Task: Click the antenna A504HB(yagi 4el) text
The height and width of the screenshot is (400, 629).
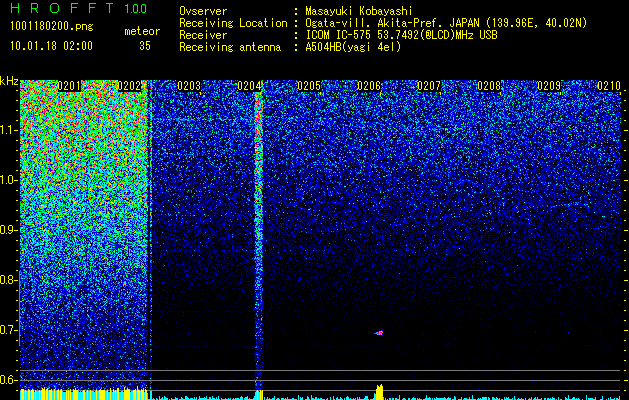Action: pos(353,47)
